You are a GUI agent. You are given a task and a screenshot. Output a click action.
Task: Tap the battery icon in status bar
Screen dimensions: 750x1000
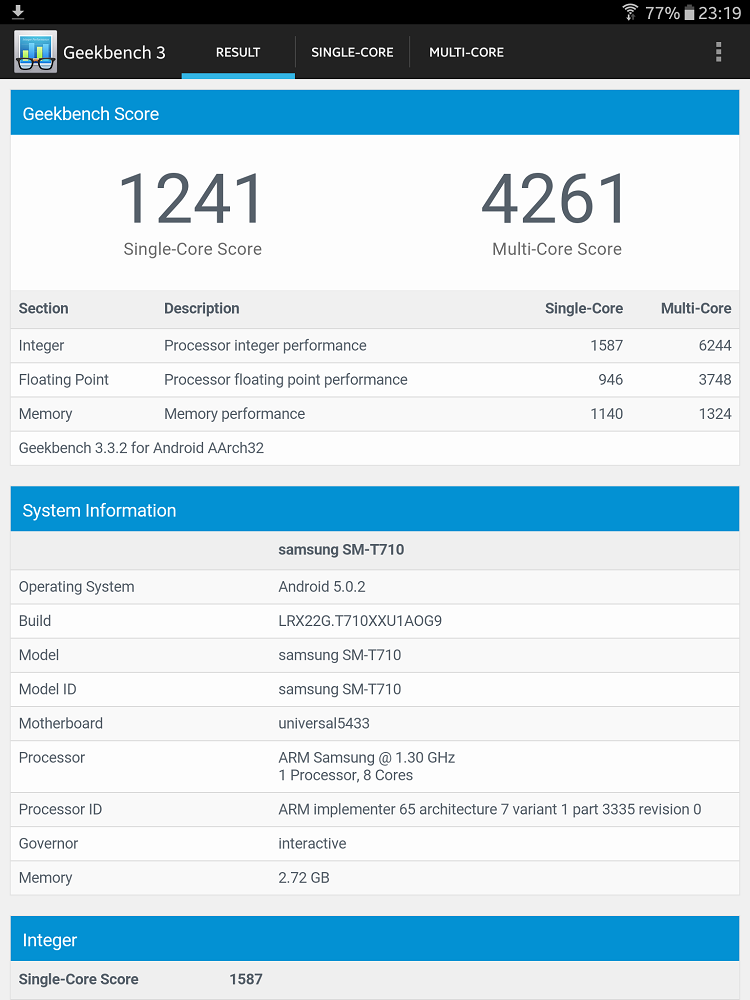tap(689, 13)
